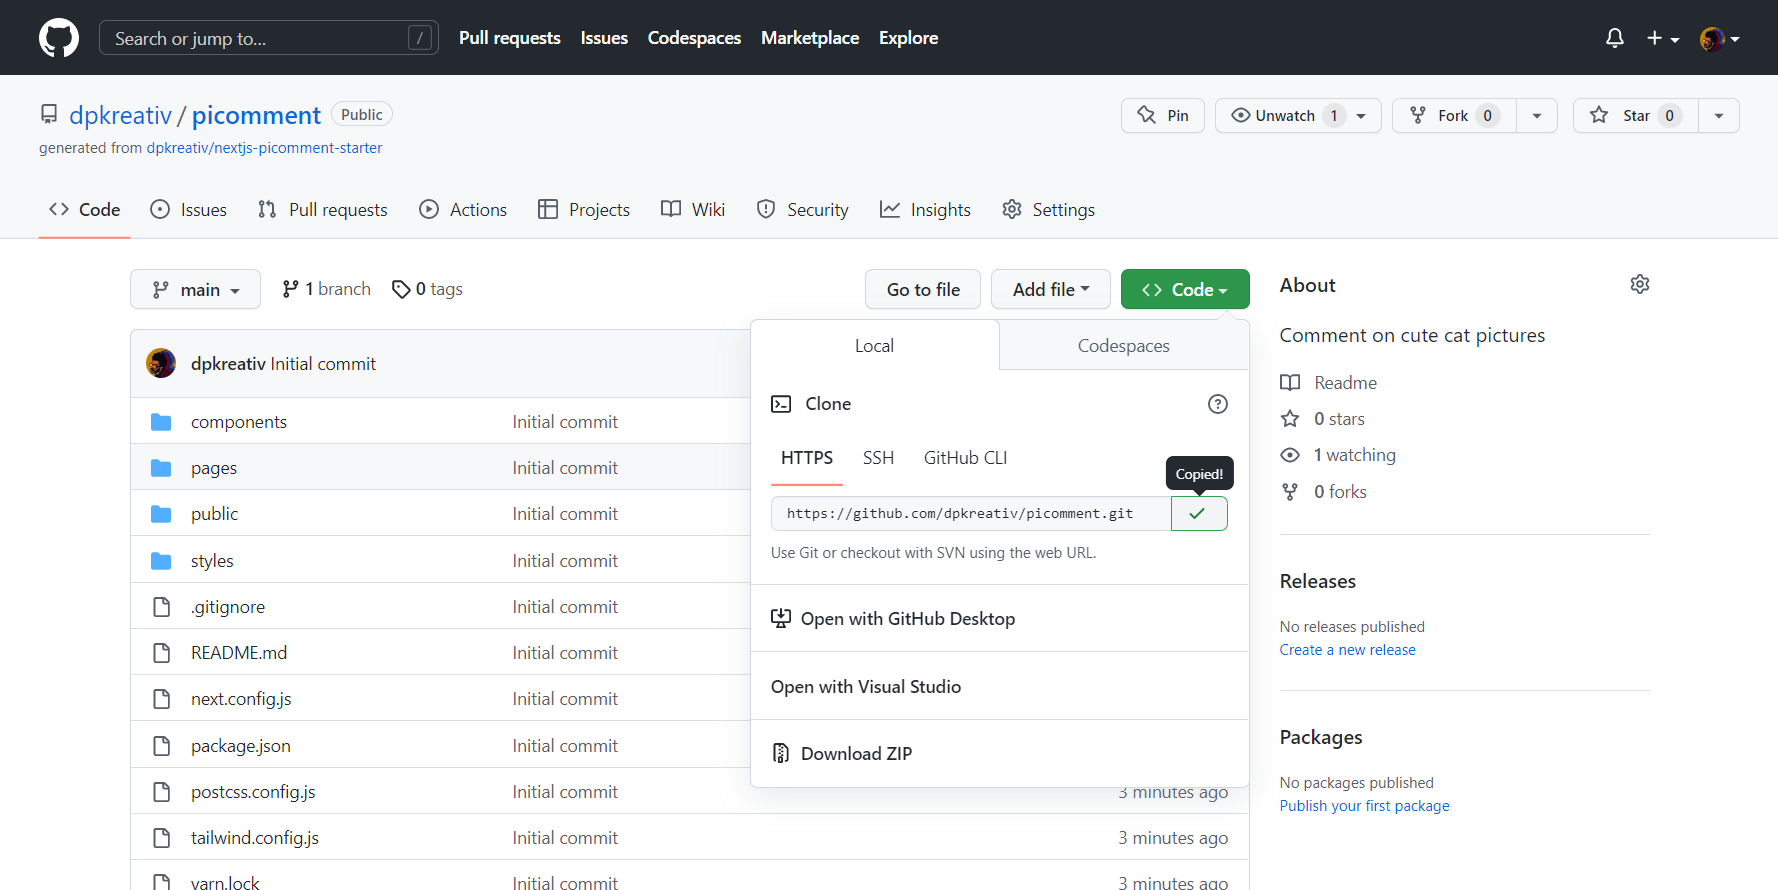Click the styles folder icon

(x=161, y=561)
